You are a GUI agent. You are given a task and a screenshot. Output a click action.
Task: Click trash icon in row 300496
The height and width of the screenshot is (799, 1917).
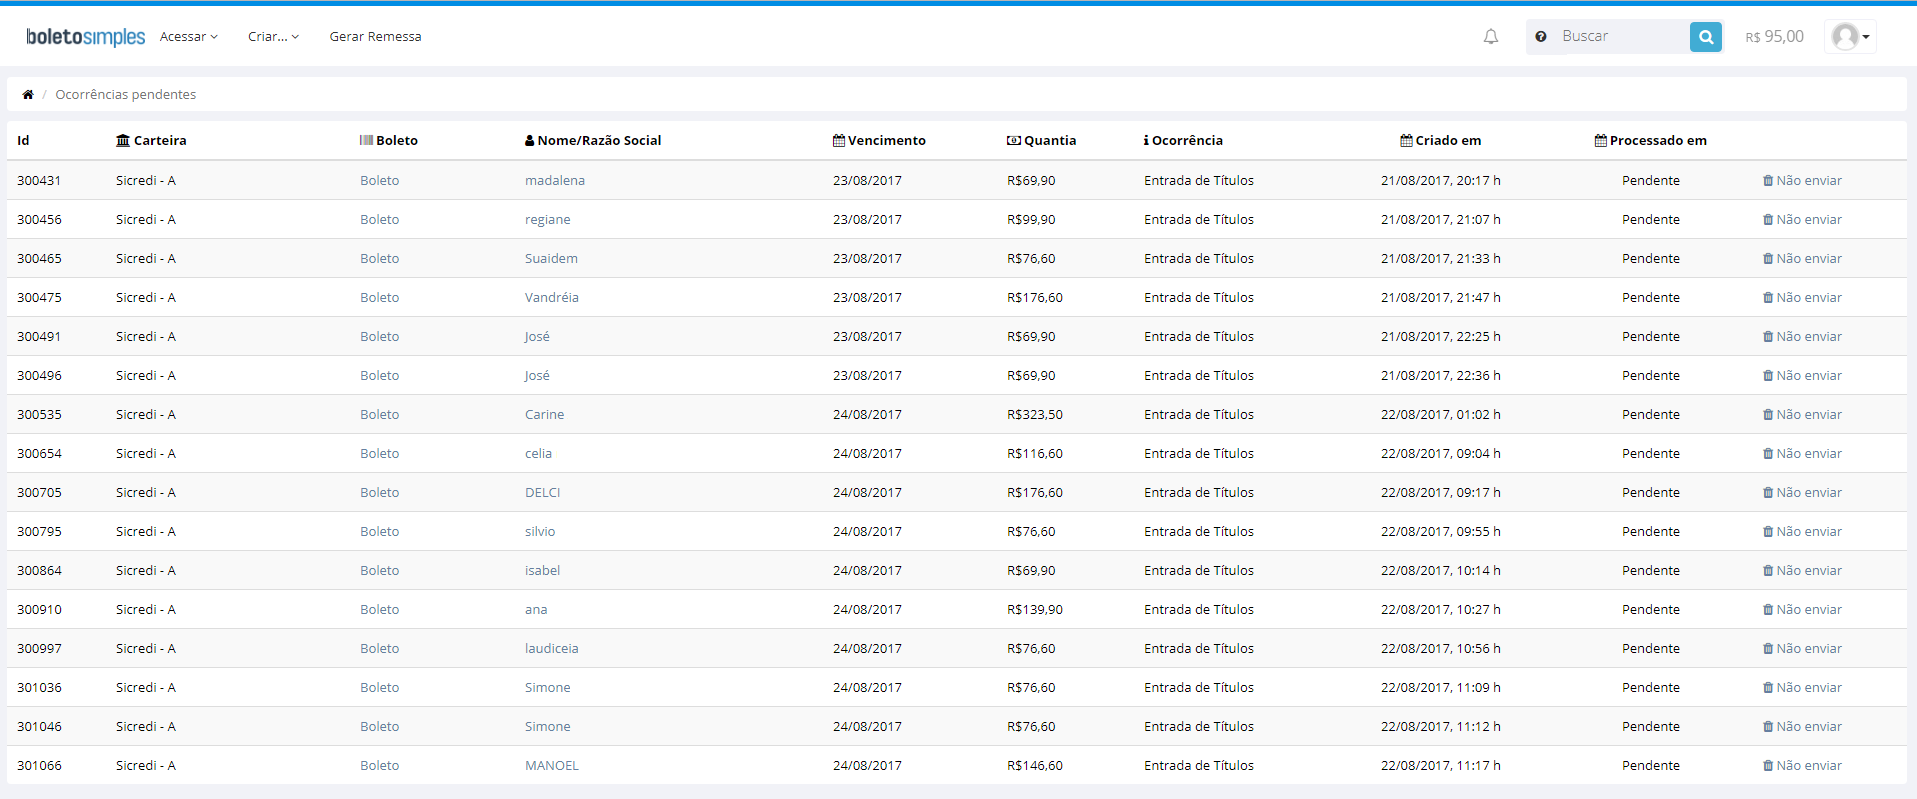pyautogui.click(x=1768, y=376)
